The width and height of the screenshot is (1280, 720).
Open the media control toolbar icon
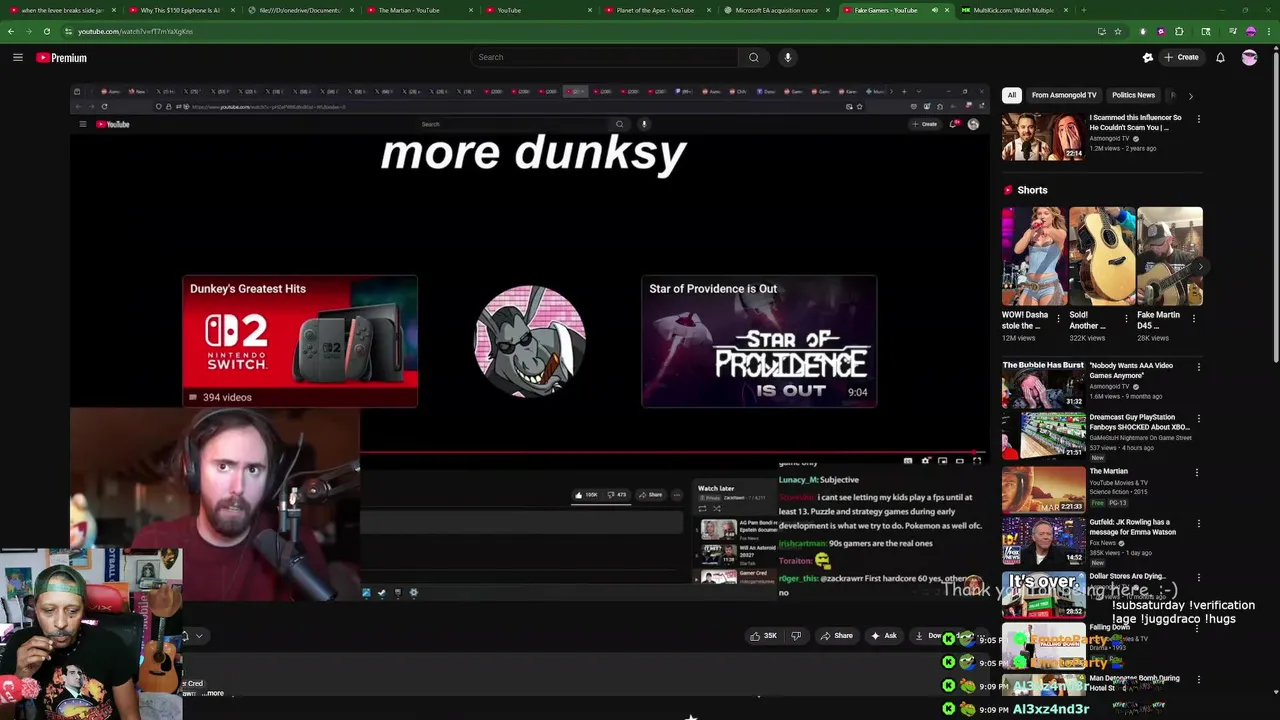coord(1233,31)
